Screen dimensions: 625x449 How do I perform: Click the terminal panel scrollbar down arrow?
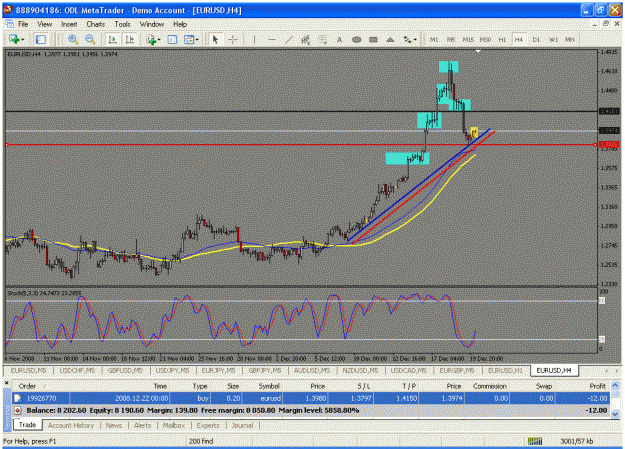(x=615, y=414)
